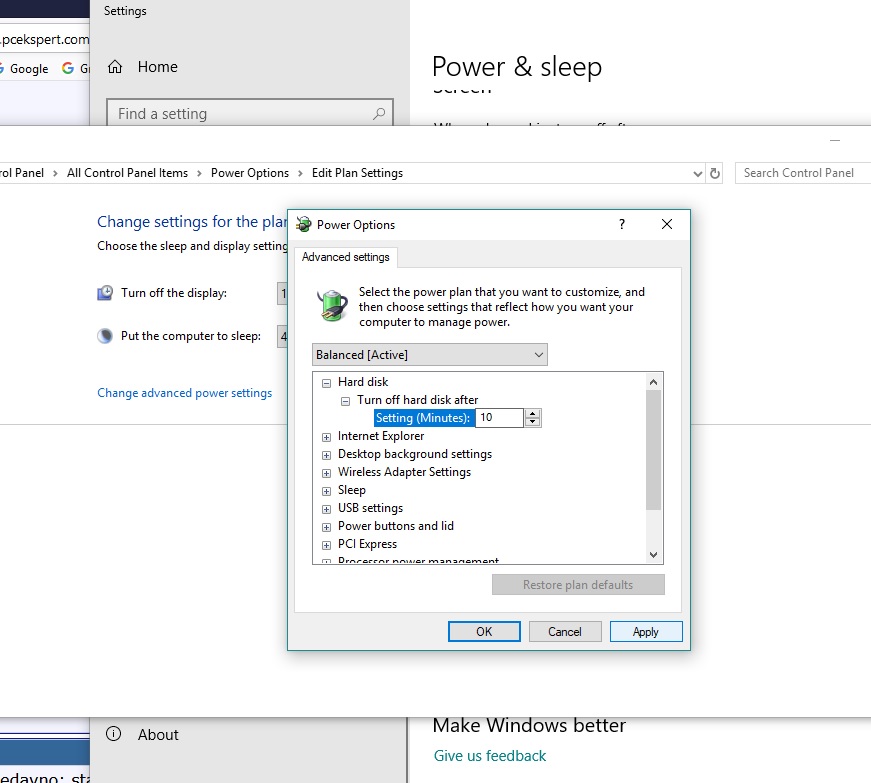
Task: Expand the Wireless Adapter Settings node
Action: [x=326, y=472]
